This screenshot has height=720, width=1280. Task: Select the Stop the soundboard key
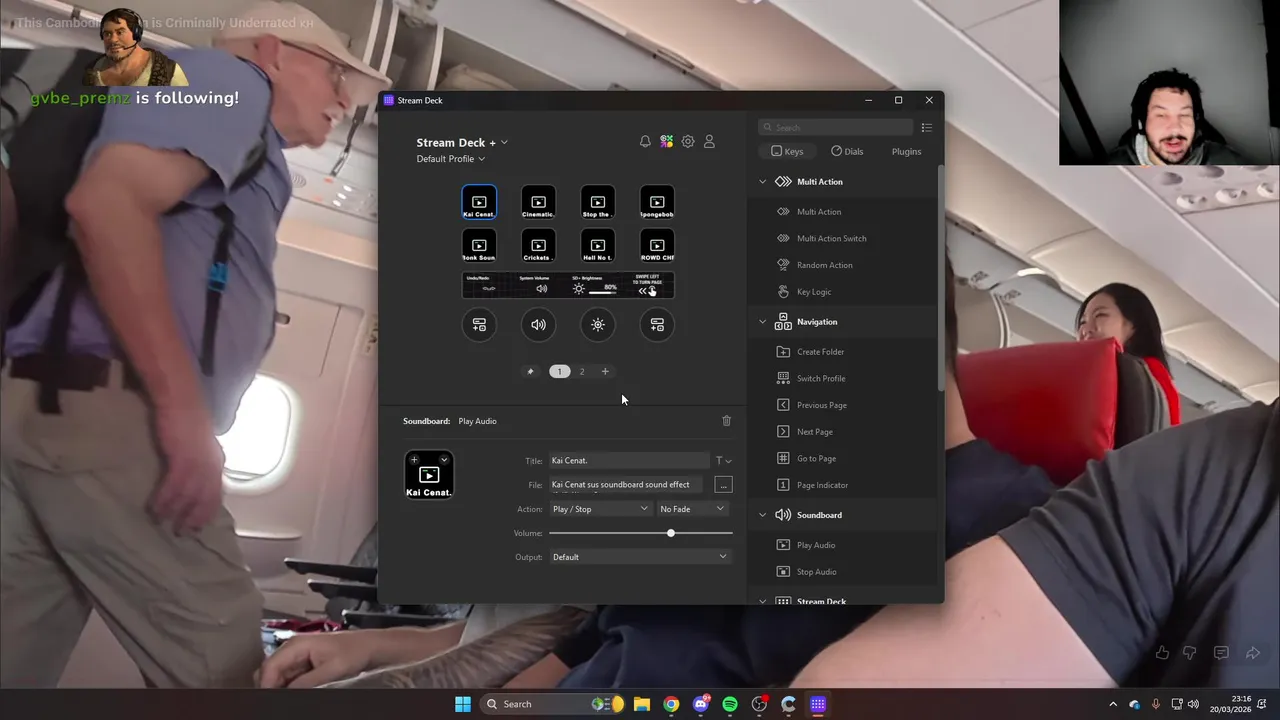point(598,202)
